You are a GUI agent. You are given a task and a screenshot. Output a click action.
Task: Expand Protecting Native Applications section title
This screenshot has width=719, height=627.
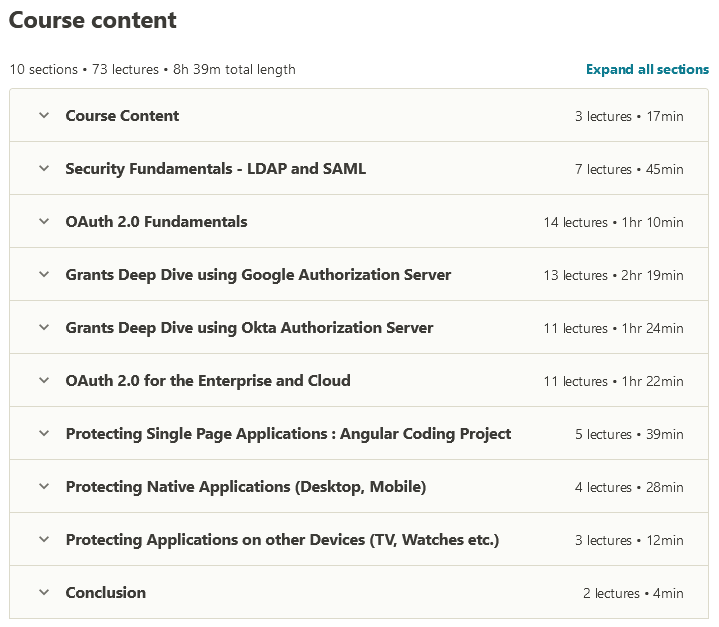point(245,487)
